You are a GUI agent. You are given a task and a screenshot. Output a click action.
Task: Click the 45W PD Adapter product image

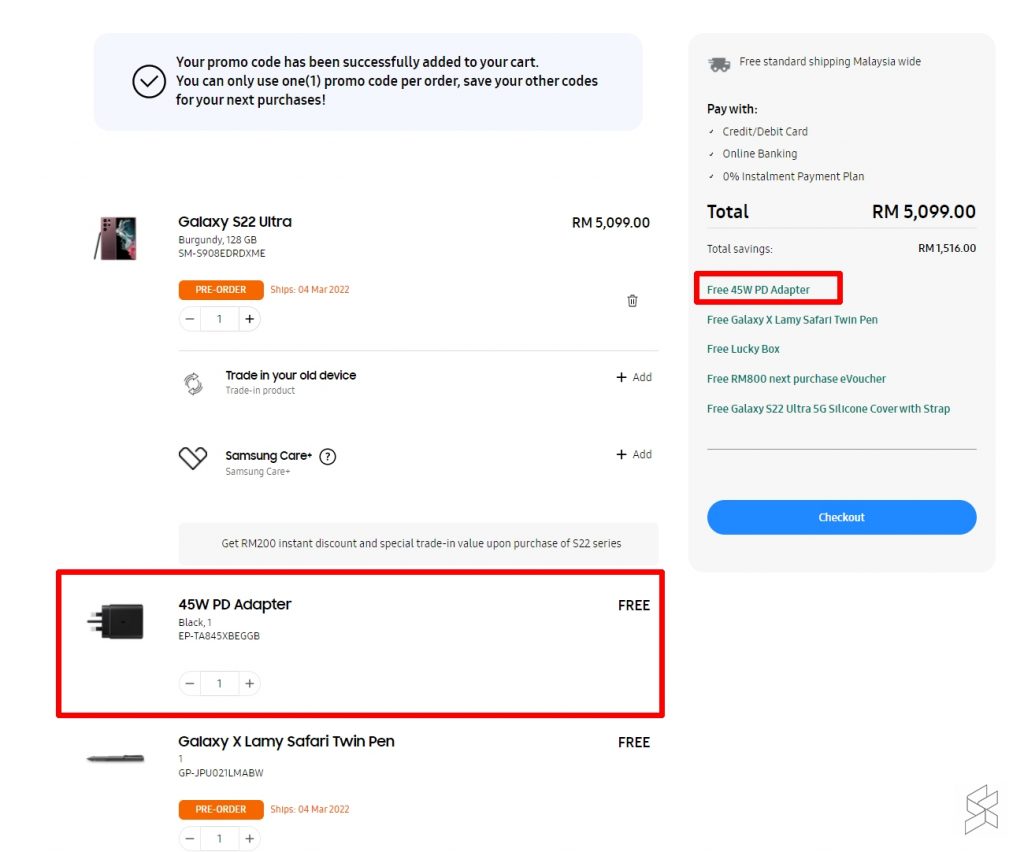(x=116, y=622)
